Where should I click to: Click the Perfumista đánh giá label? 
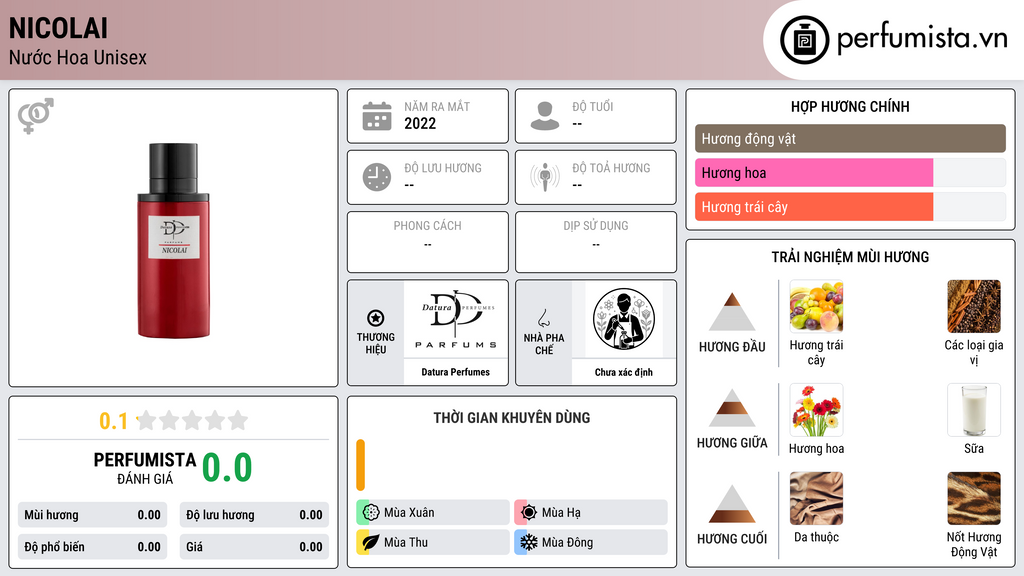click(145, 468)
